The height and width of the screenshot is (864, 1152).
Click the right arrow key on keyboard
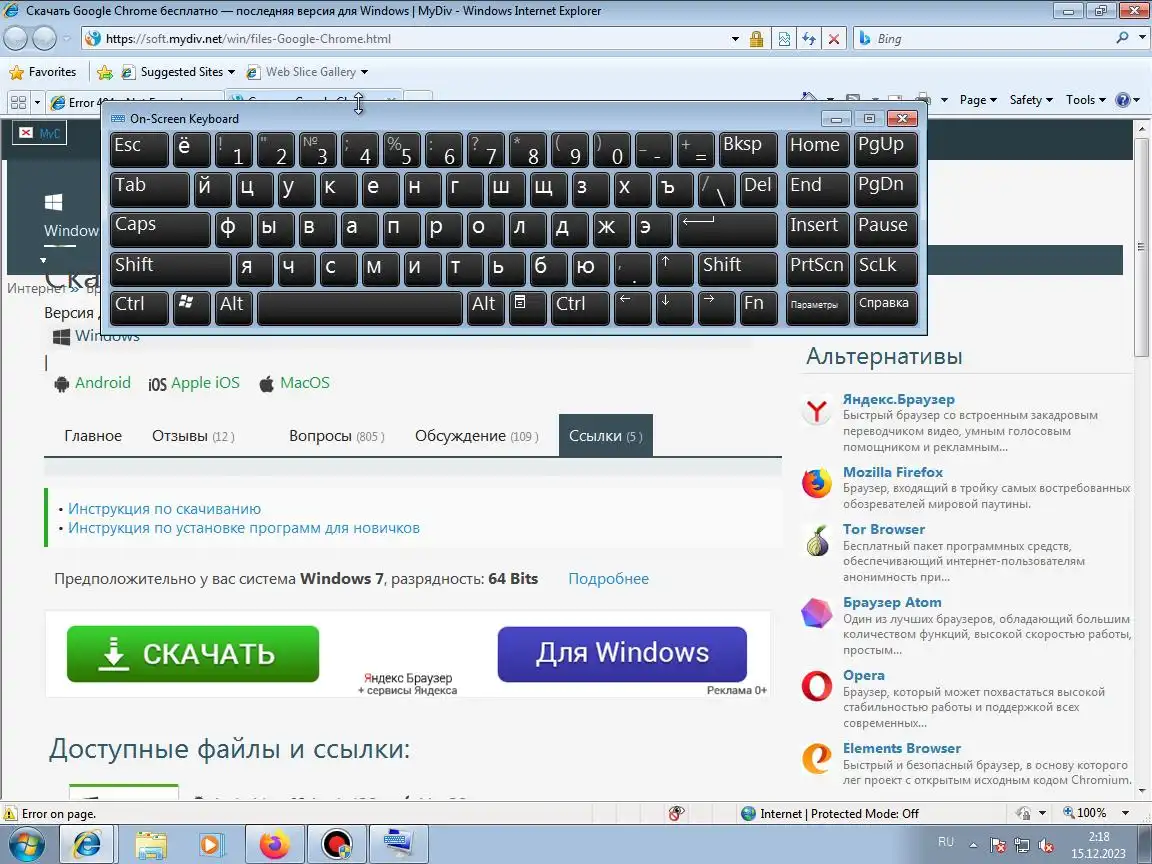point(716,307)
